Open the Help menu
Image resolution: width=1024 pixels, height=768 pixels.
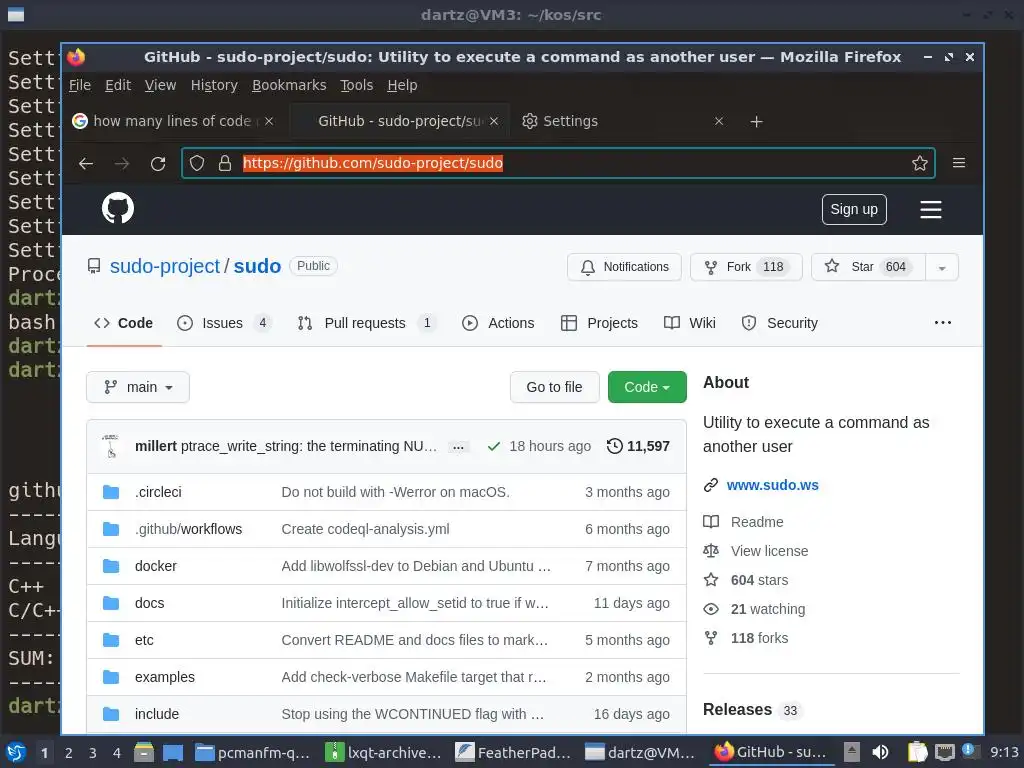pyautogui.click(x=402, y=85)
